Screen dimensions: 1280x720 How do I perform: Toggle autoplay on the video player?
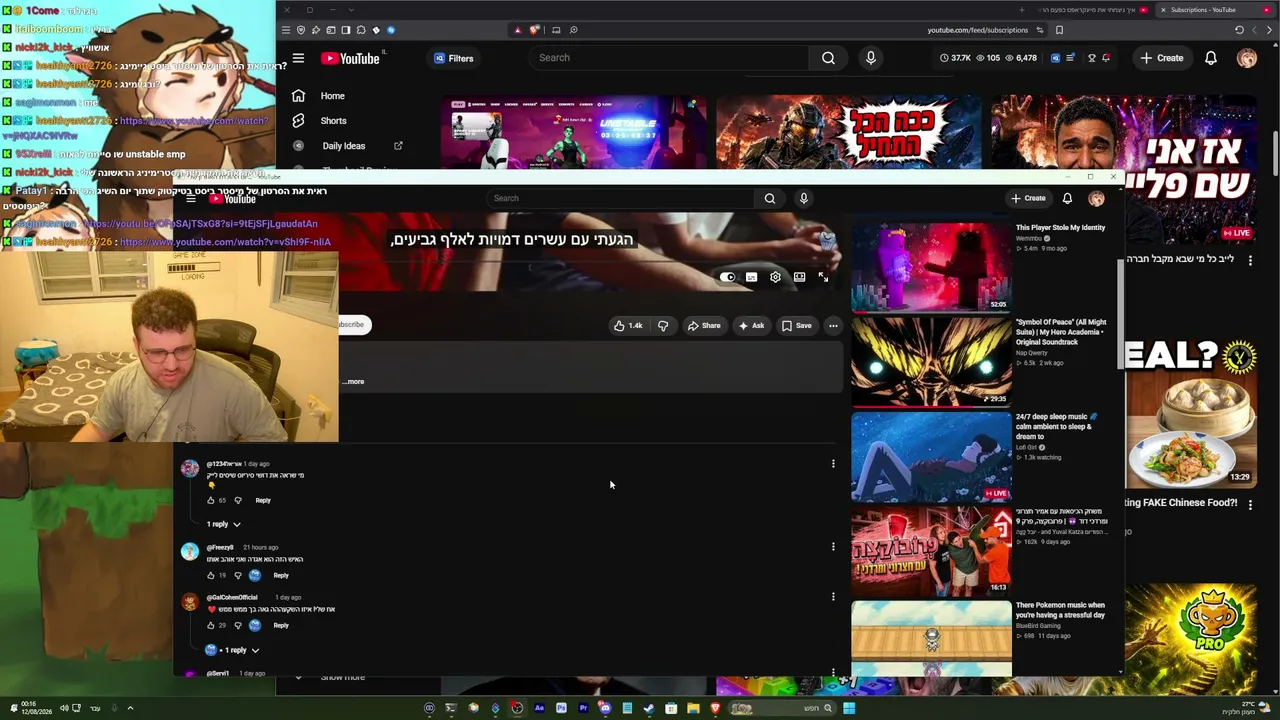[x=728, y=277]
